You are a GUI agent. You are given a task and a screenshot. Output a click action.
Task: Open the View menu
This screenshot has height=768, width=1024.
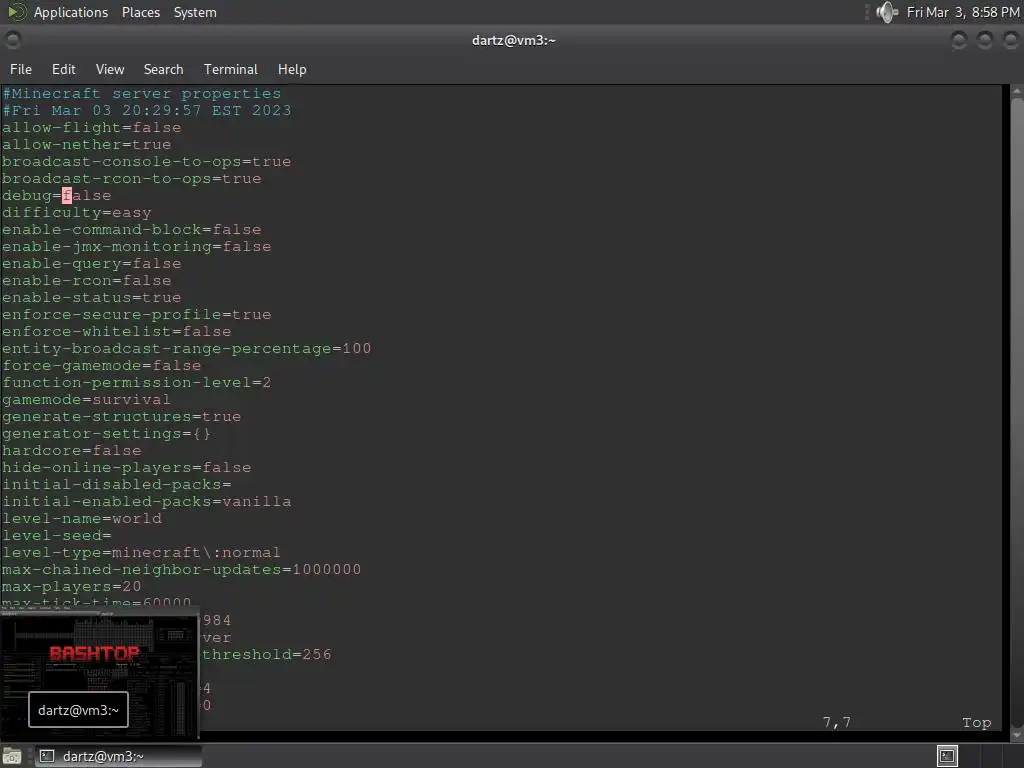pos(110,69)
